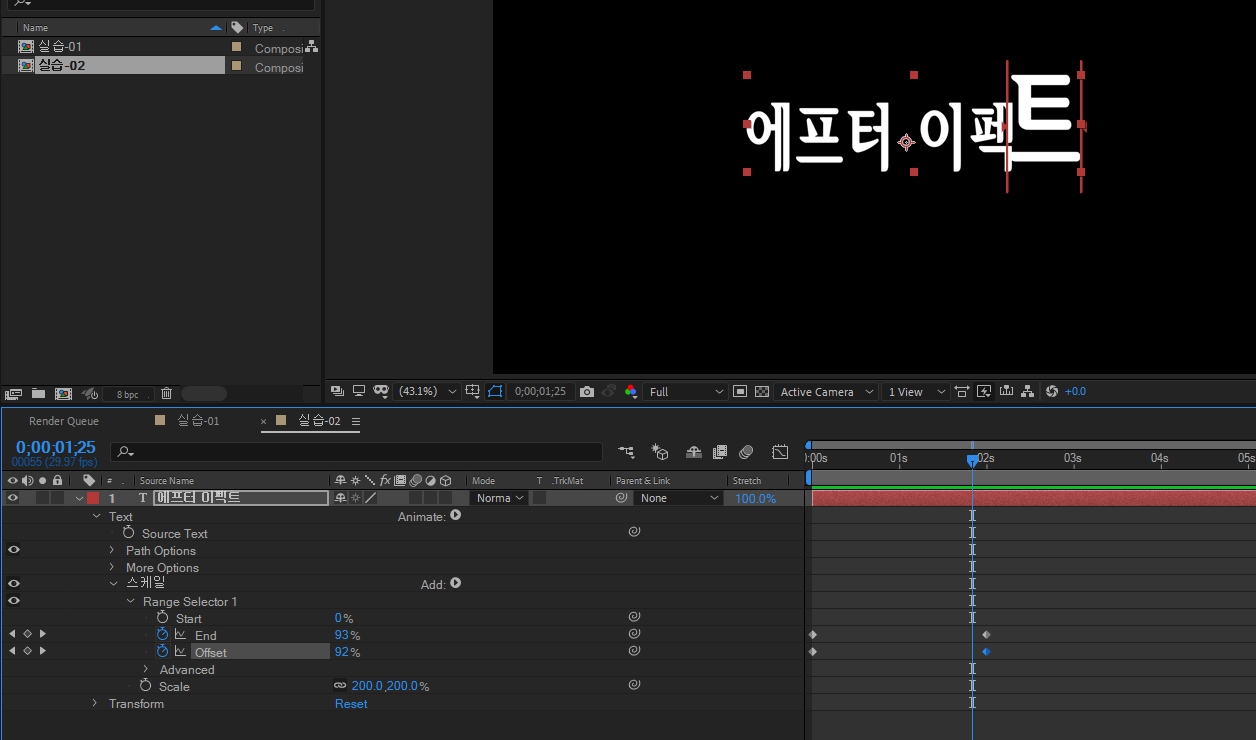
Task: Open the Add menu arrow for 스케일
Action: [x=455, y=583]
